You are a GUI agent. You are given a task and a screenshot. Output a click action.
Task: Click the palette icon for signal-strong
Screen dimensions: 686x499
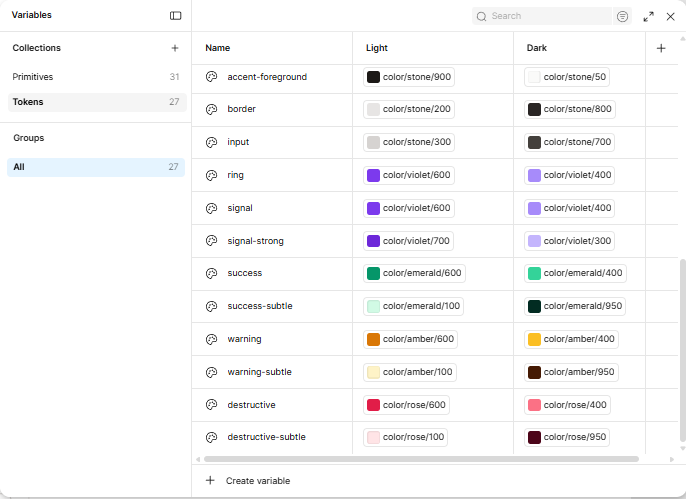pos(212,241)
